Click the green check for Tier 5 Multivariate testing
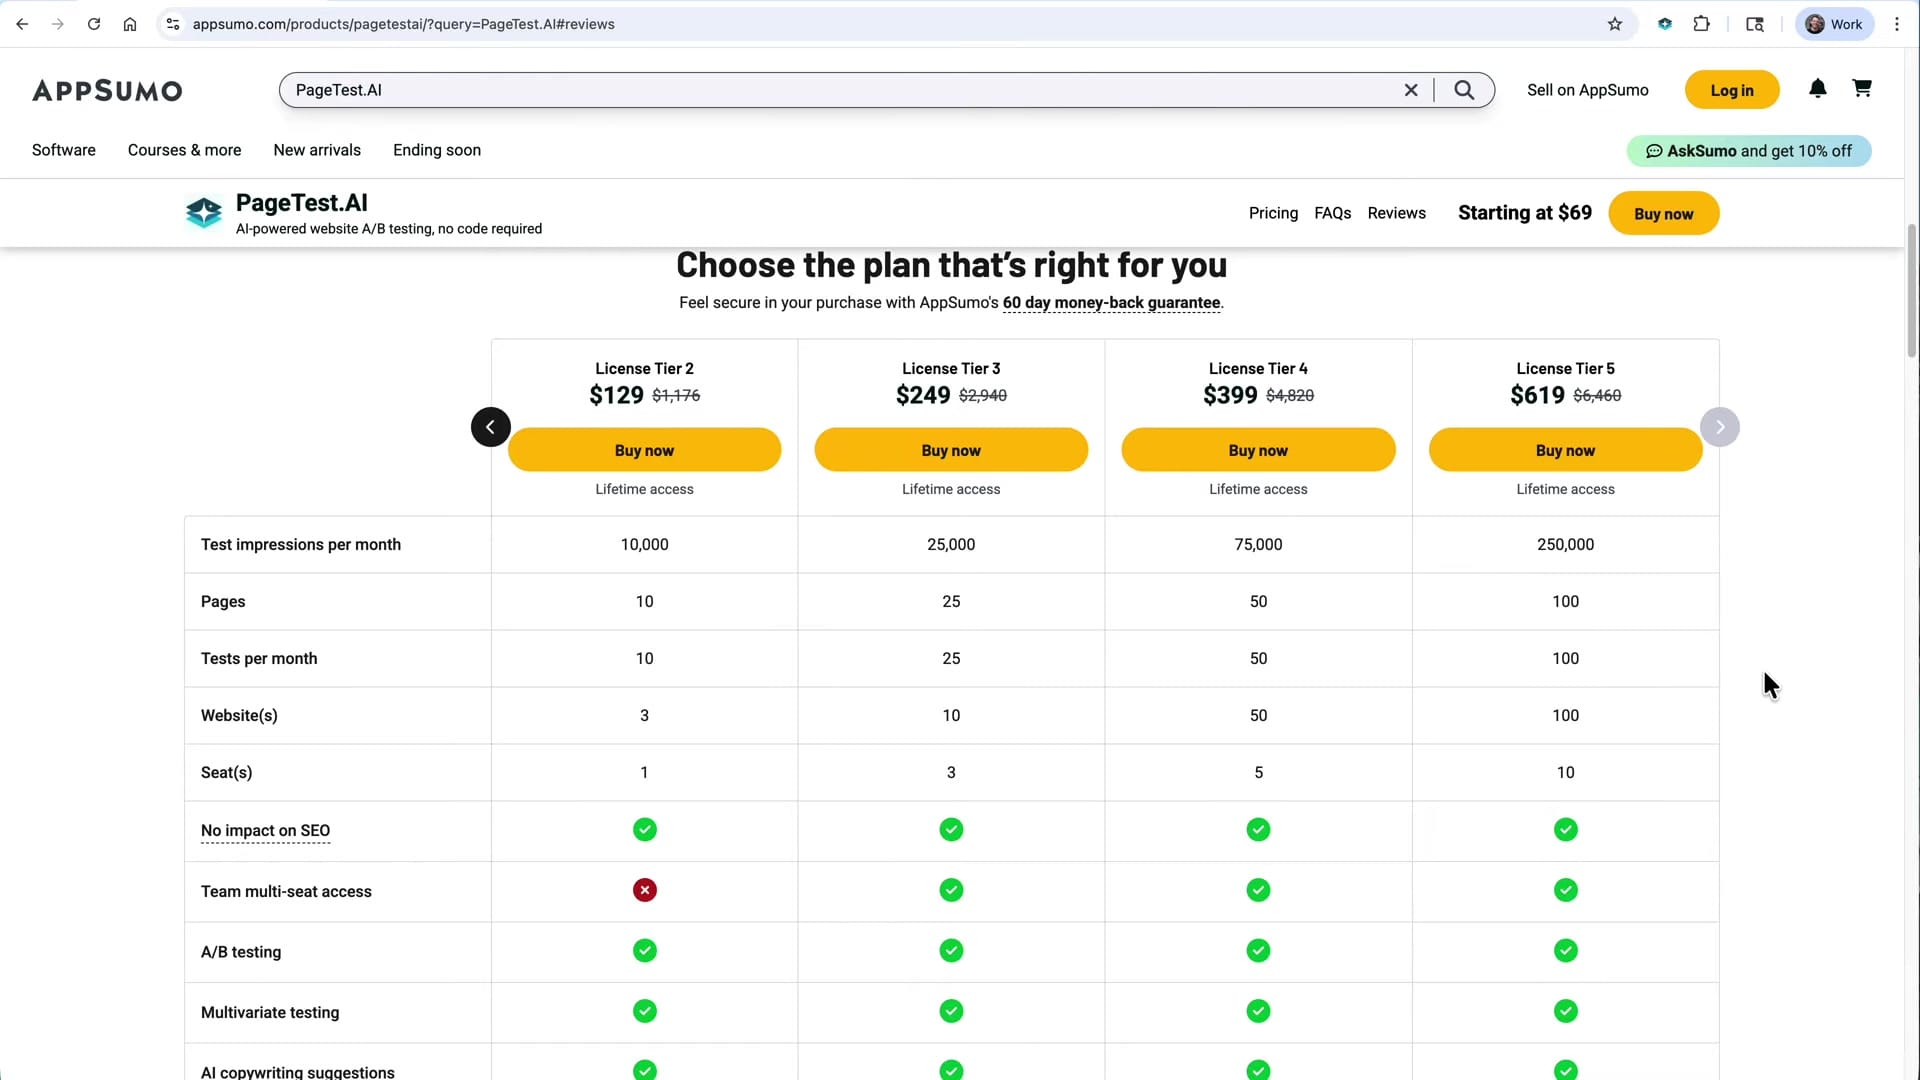Image resolution: width=1920 pixels, height=1080 pixels. click(1566, 1011)
